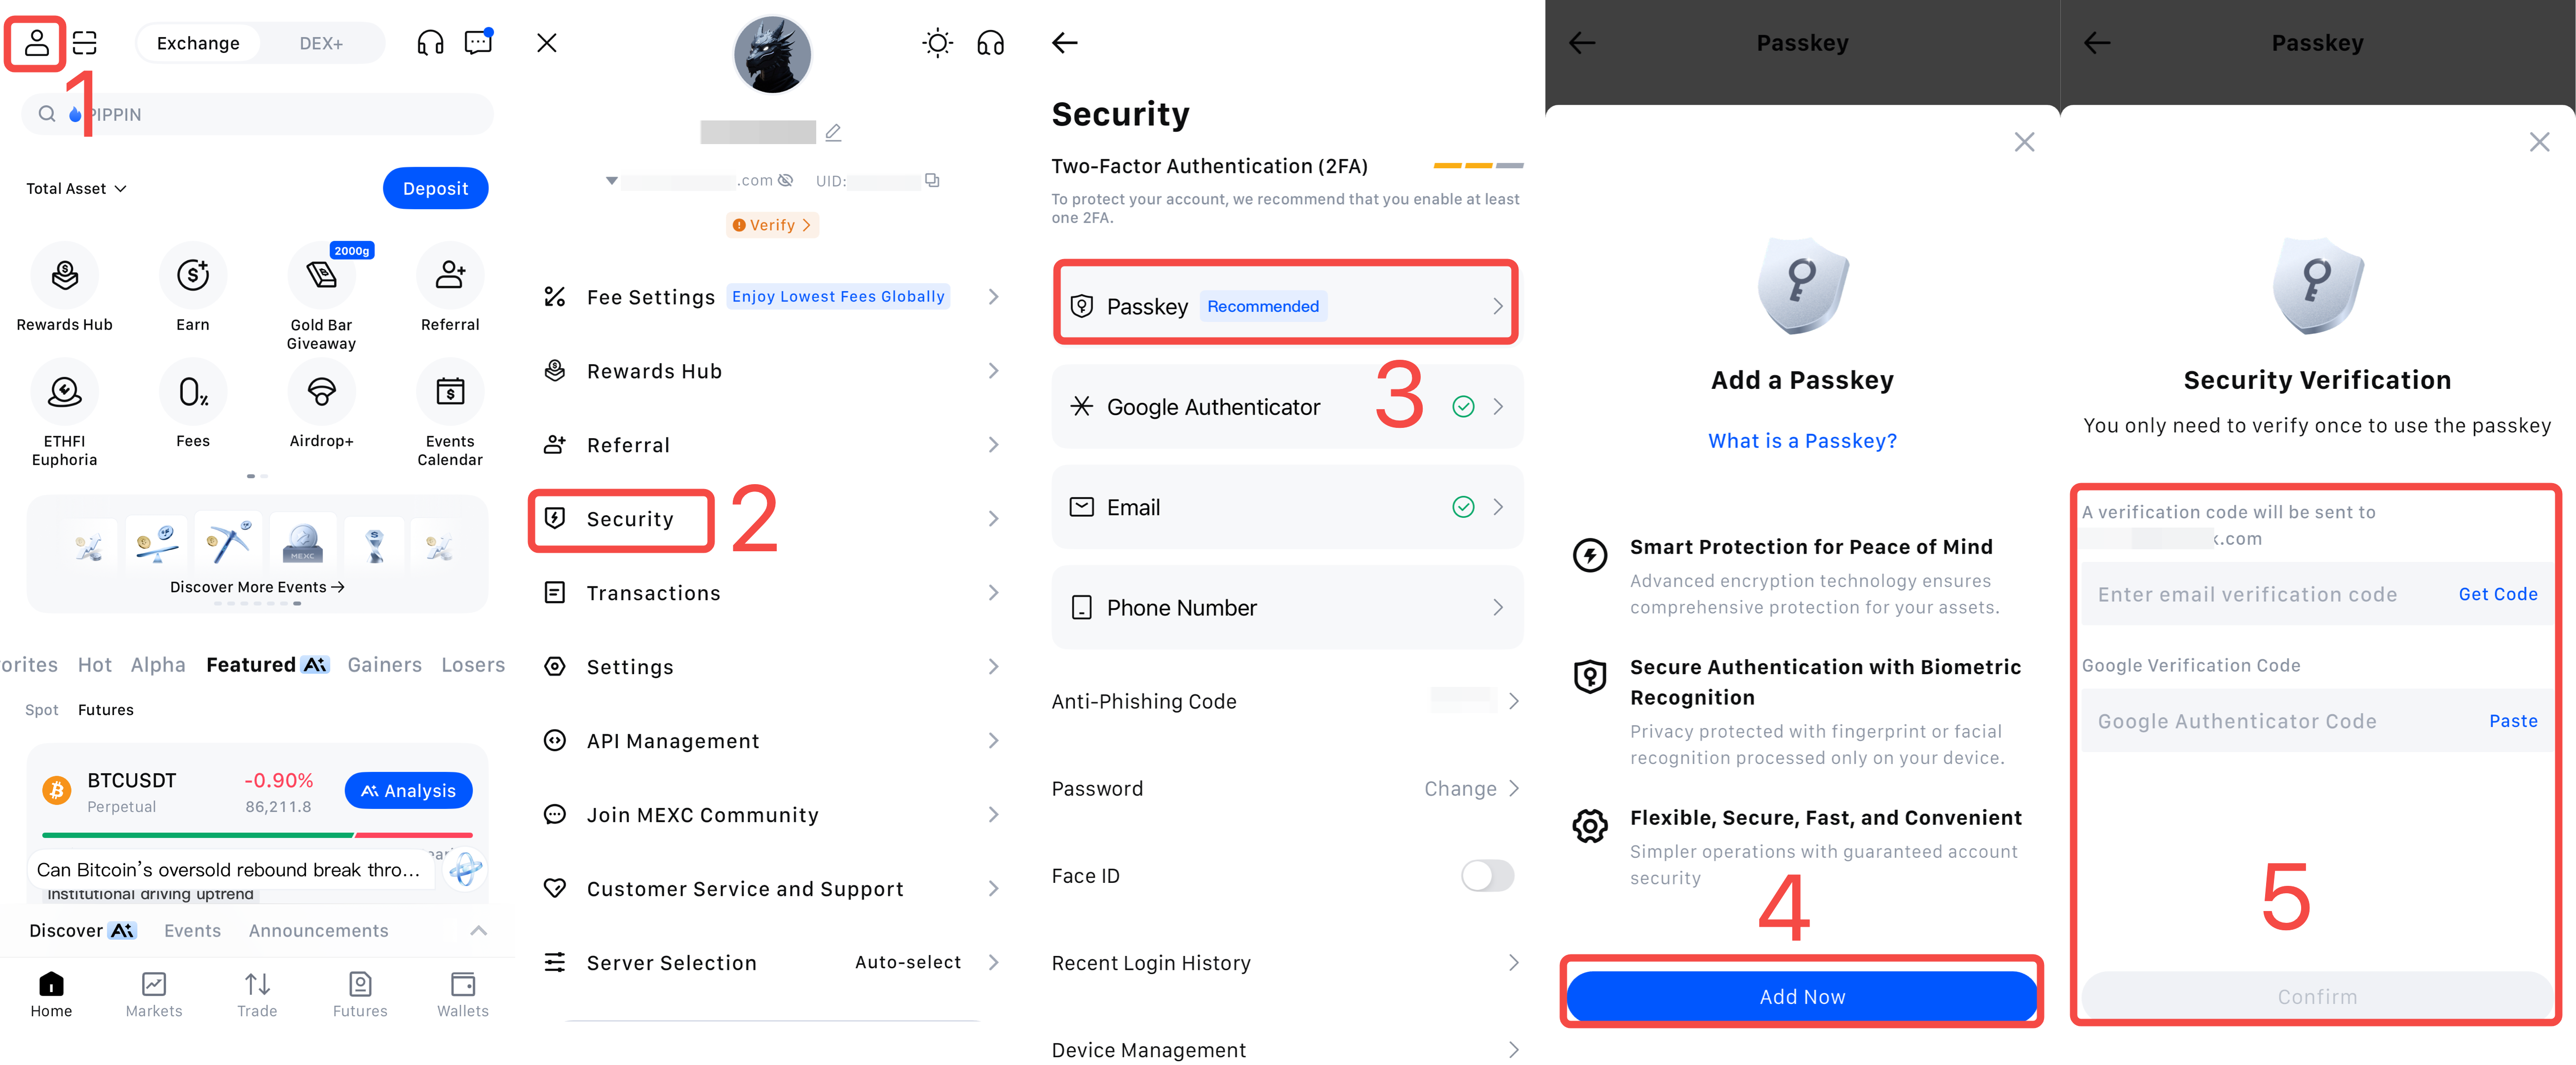Focus the email verification code field
Viewport: 2576px width, 1065px height.
2247,594
